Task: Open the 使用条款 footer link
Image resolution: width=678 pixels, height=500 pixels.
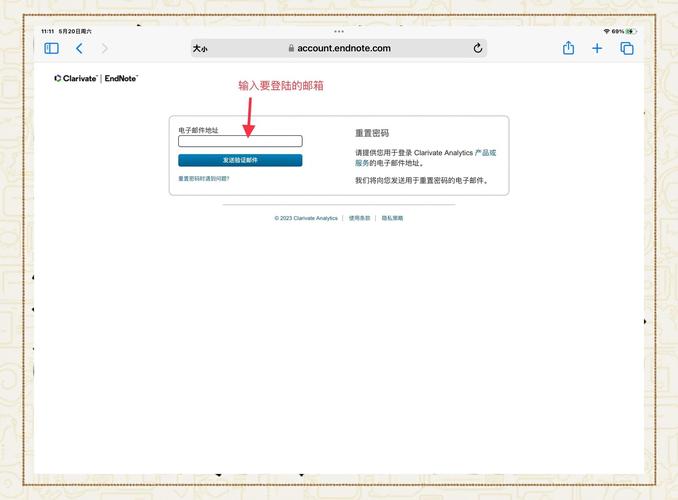Action: click(x=359, y=218)
